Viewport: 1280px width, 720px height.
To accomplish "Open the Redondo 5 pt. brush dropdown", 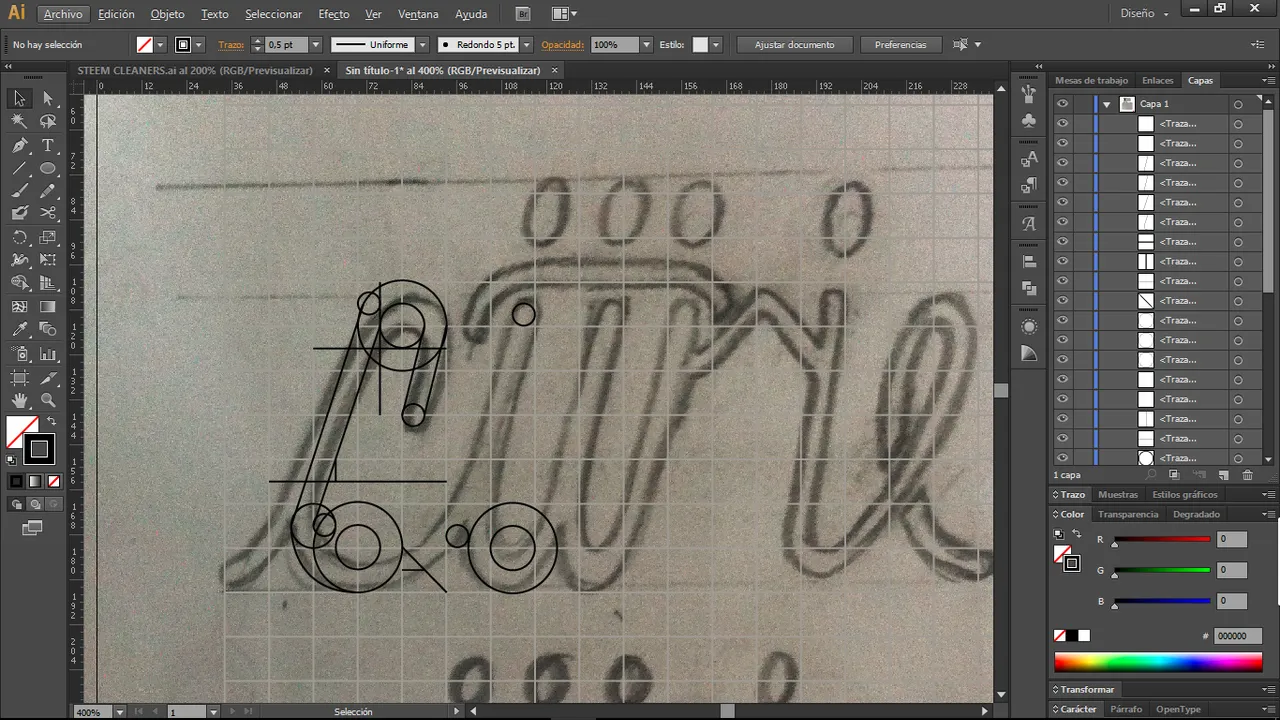I will tap(527, 45).
